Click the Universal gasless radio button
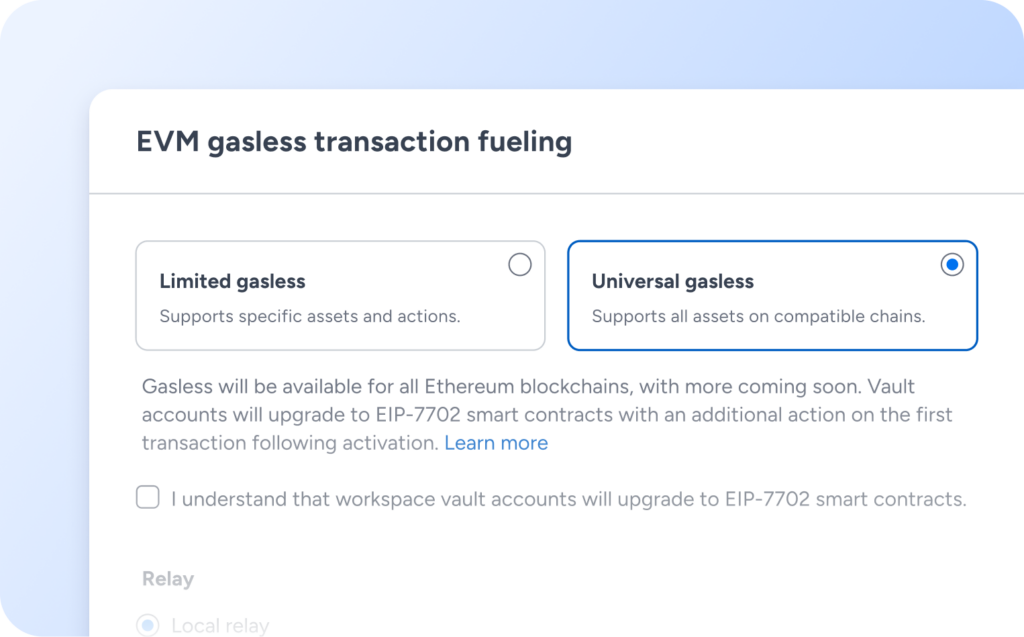The height and width of the screenshot is (637, 1024). pos(952,265)
